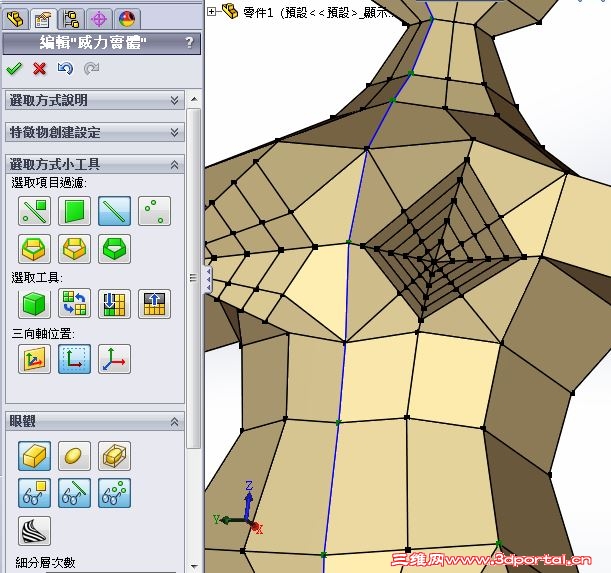Open the DisplayManager color-ball tab

127,19
